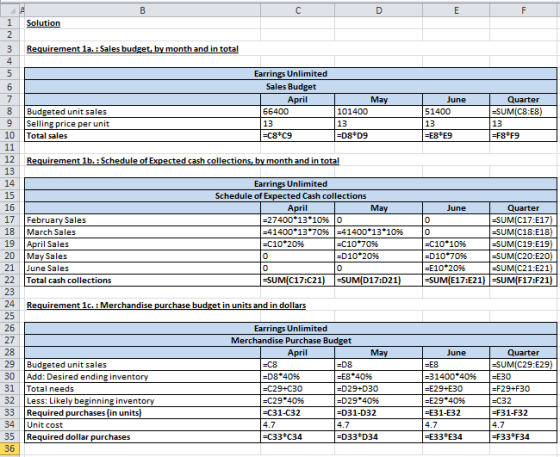Click the select-all corner triangle
The image size is (560, 457).
(x=9, y=11)
